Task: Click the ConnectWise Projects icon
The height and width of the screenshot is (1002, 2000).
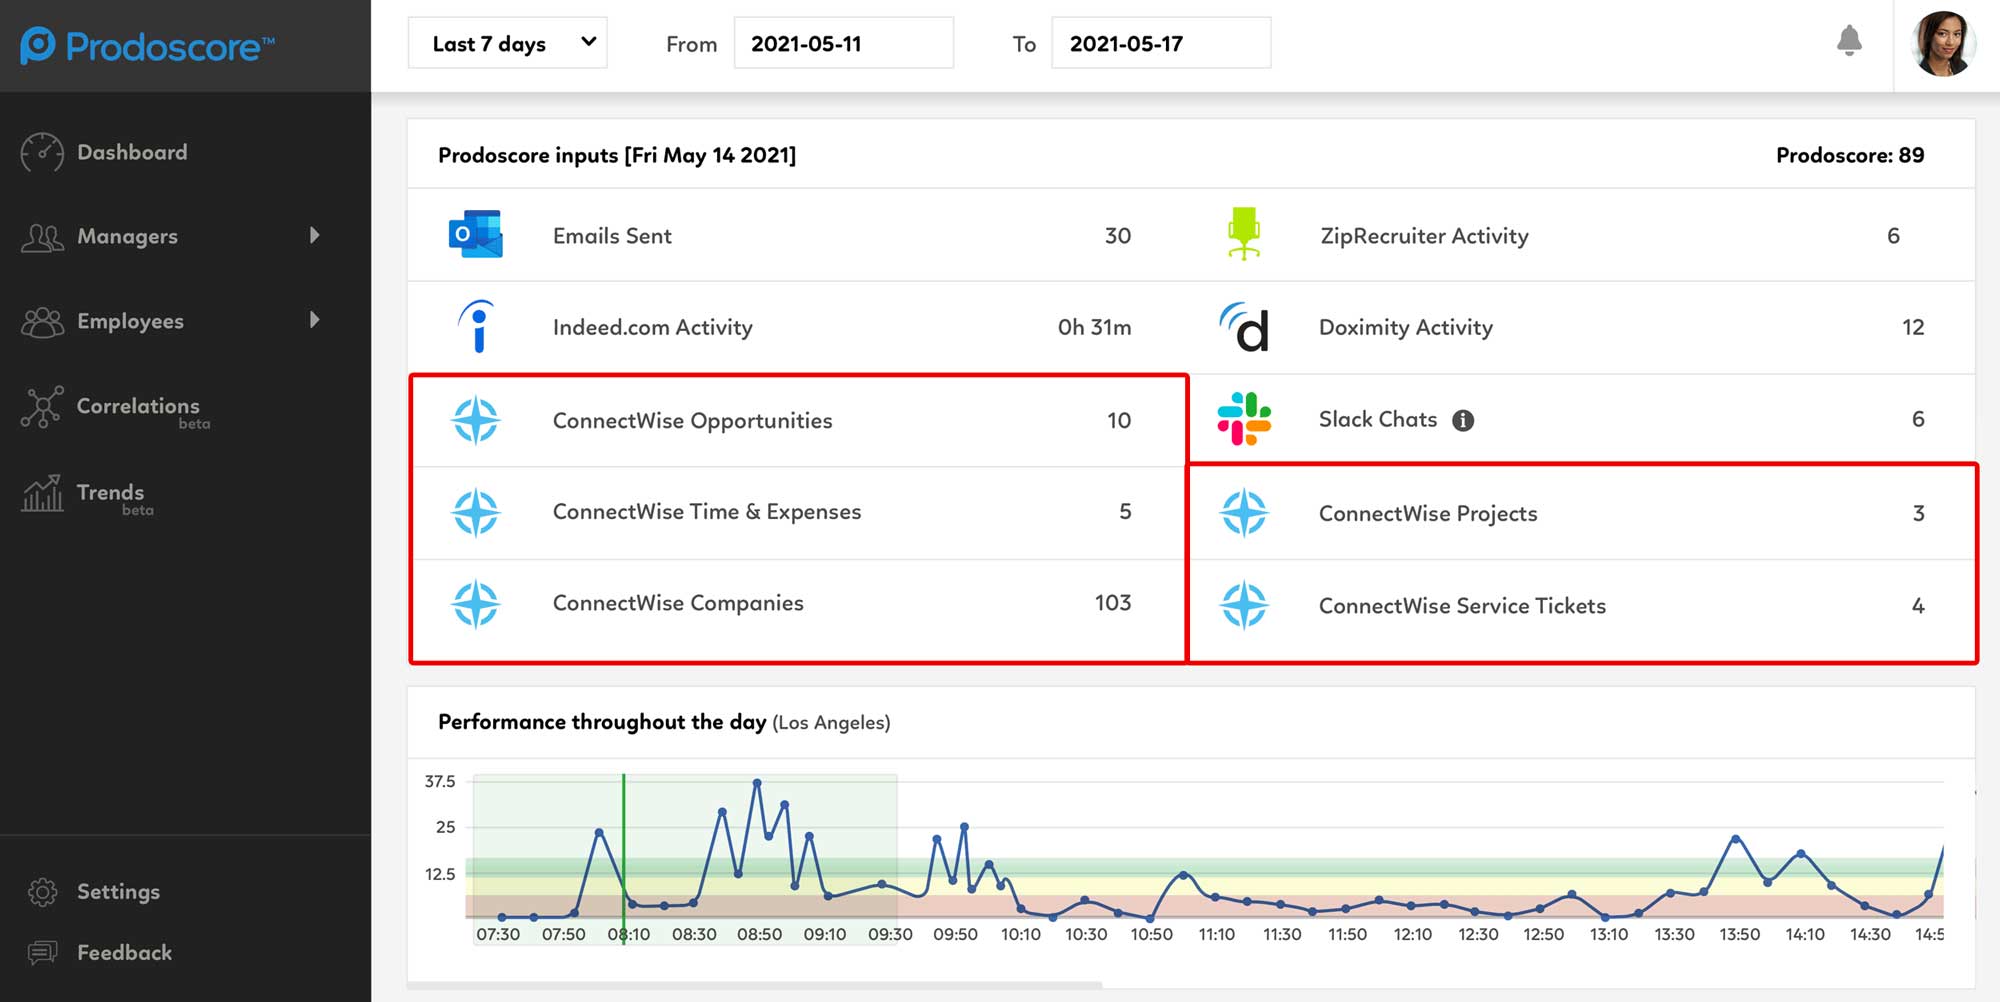Action: click(x=1244, y=513)
